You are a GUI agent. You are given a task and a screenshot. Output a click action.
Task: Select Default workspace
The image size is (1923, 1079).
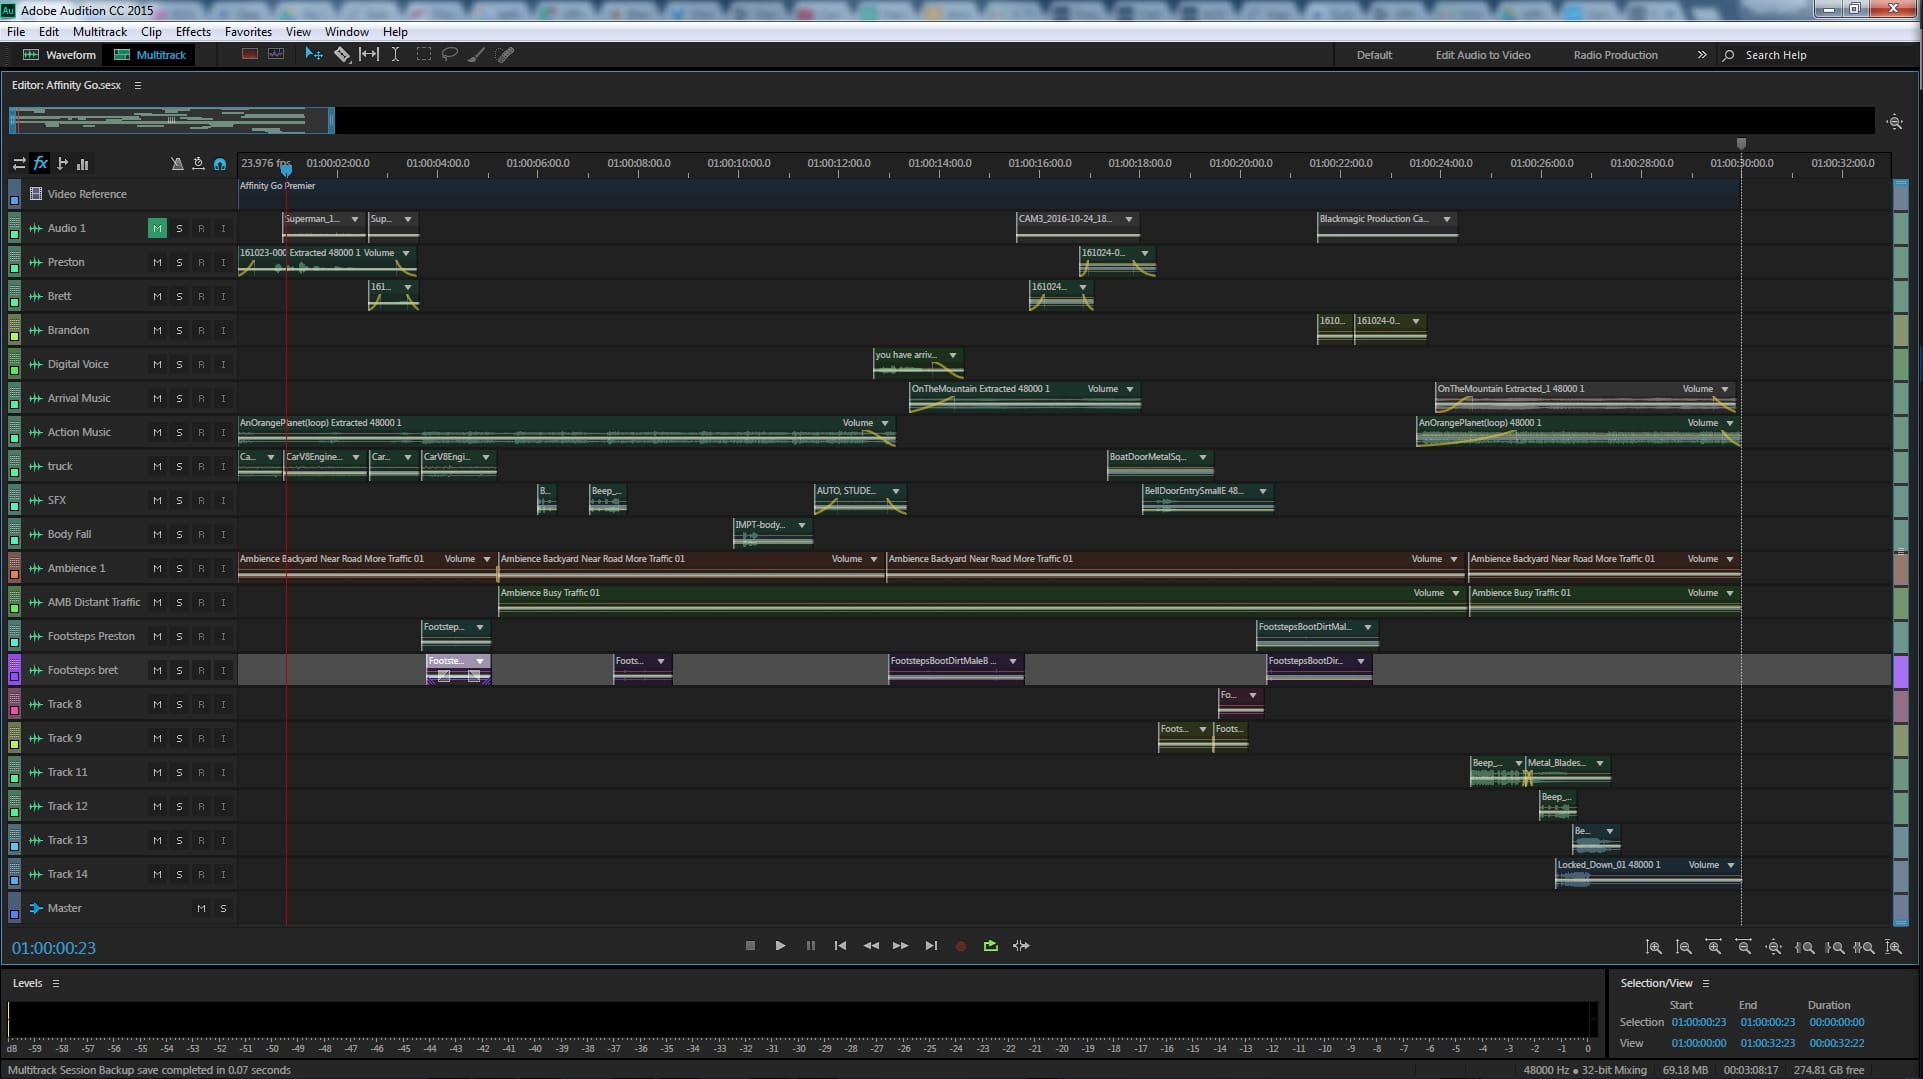pyautogui.click(x=1374, y=55)
